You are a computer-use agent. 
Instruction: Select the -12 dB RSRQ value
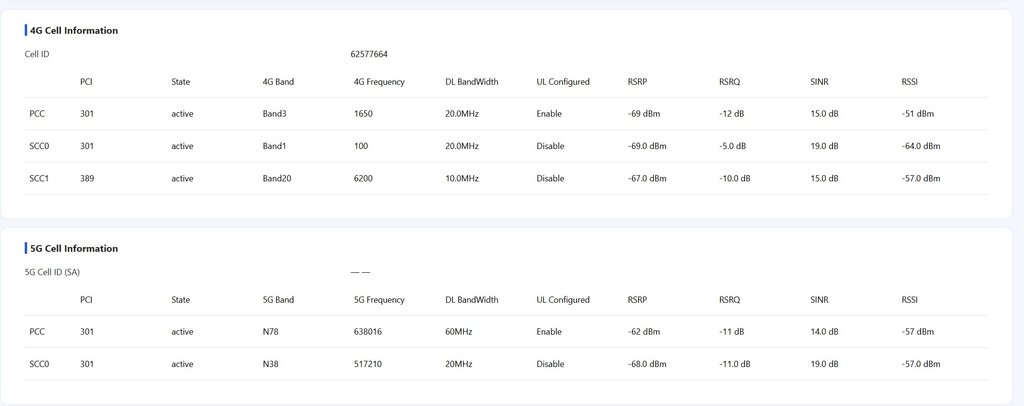[x=733, y=114]
